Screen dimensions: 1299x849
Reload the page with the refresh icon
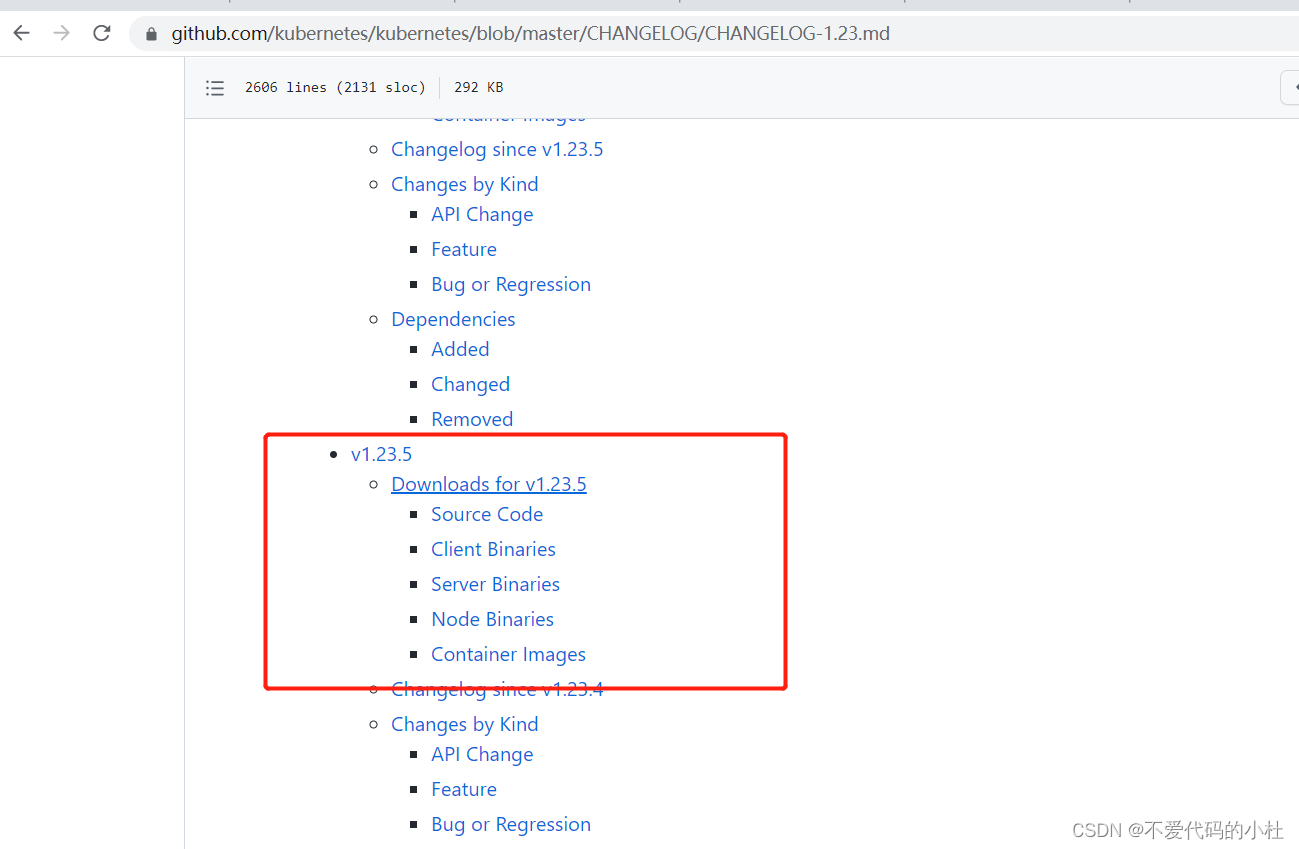(102, 33)
